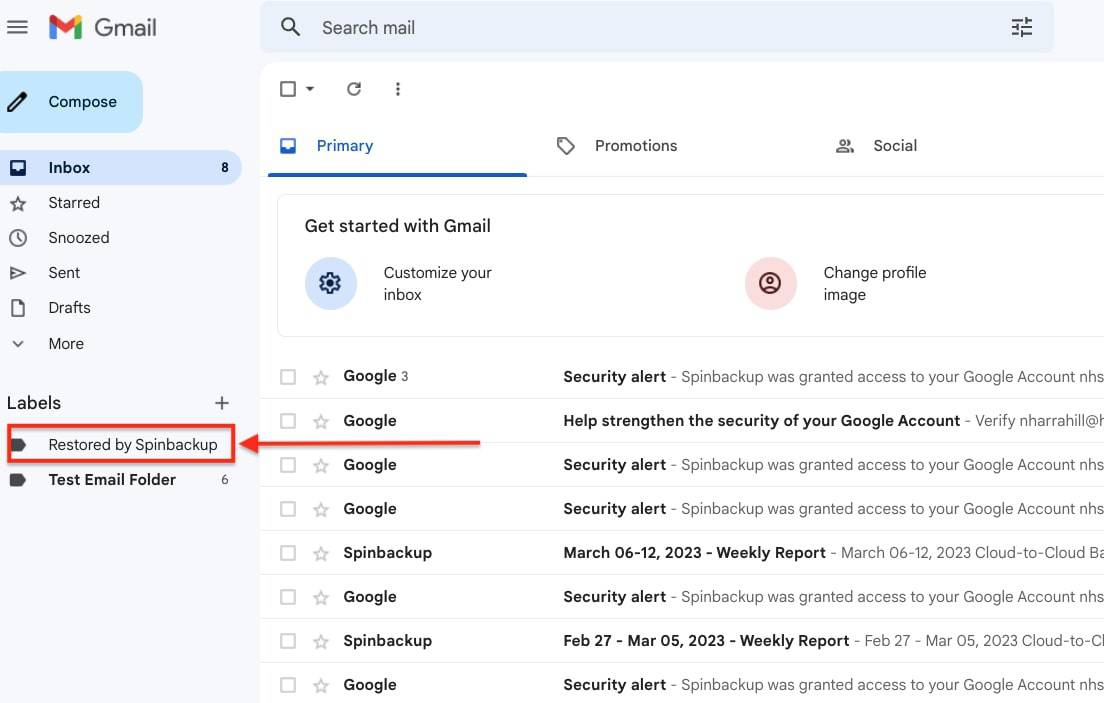Viewport: 1104px width, 703px height.
Task: Open the Google 3 Security alert conversation
Action: click(x=682, y=377)
